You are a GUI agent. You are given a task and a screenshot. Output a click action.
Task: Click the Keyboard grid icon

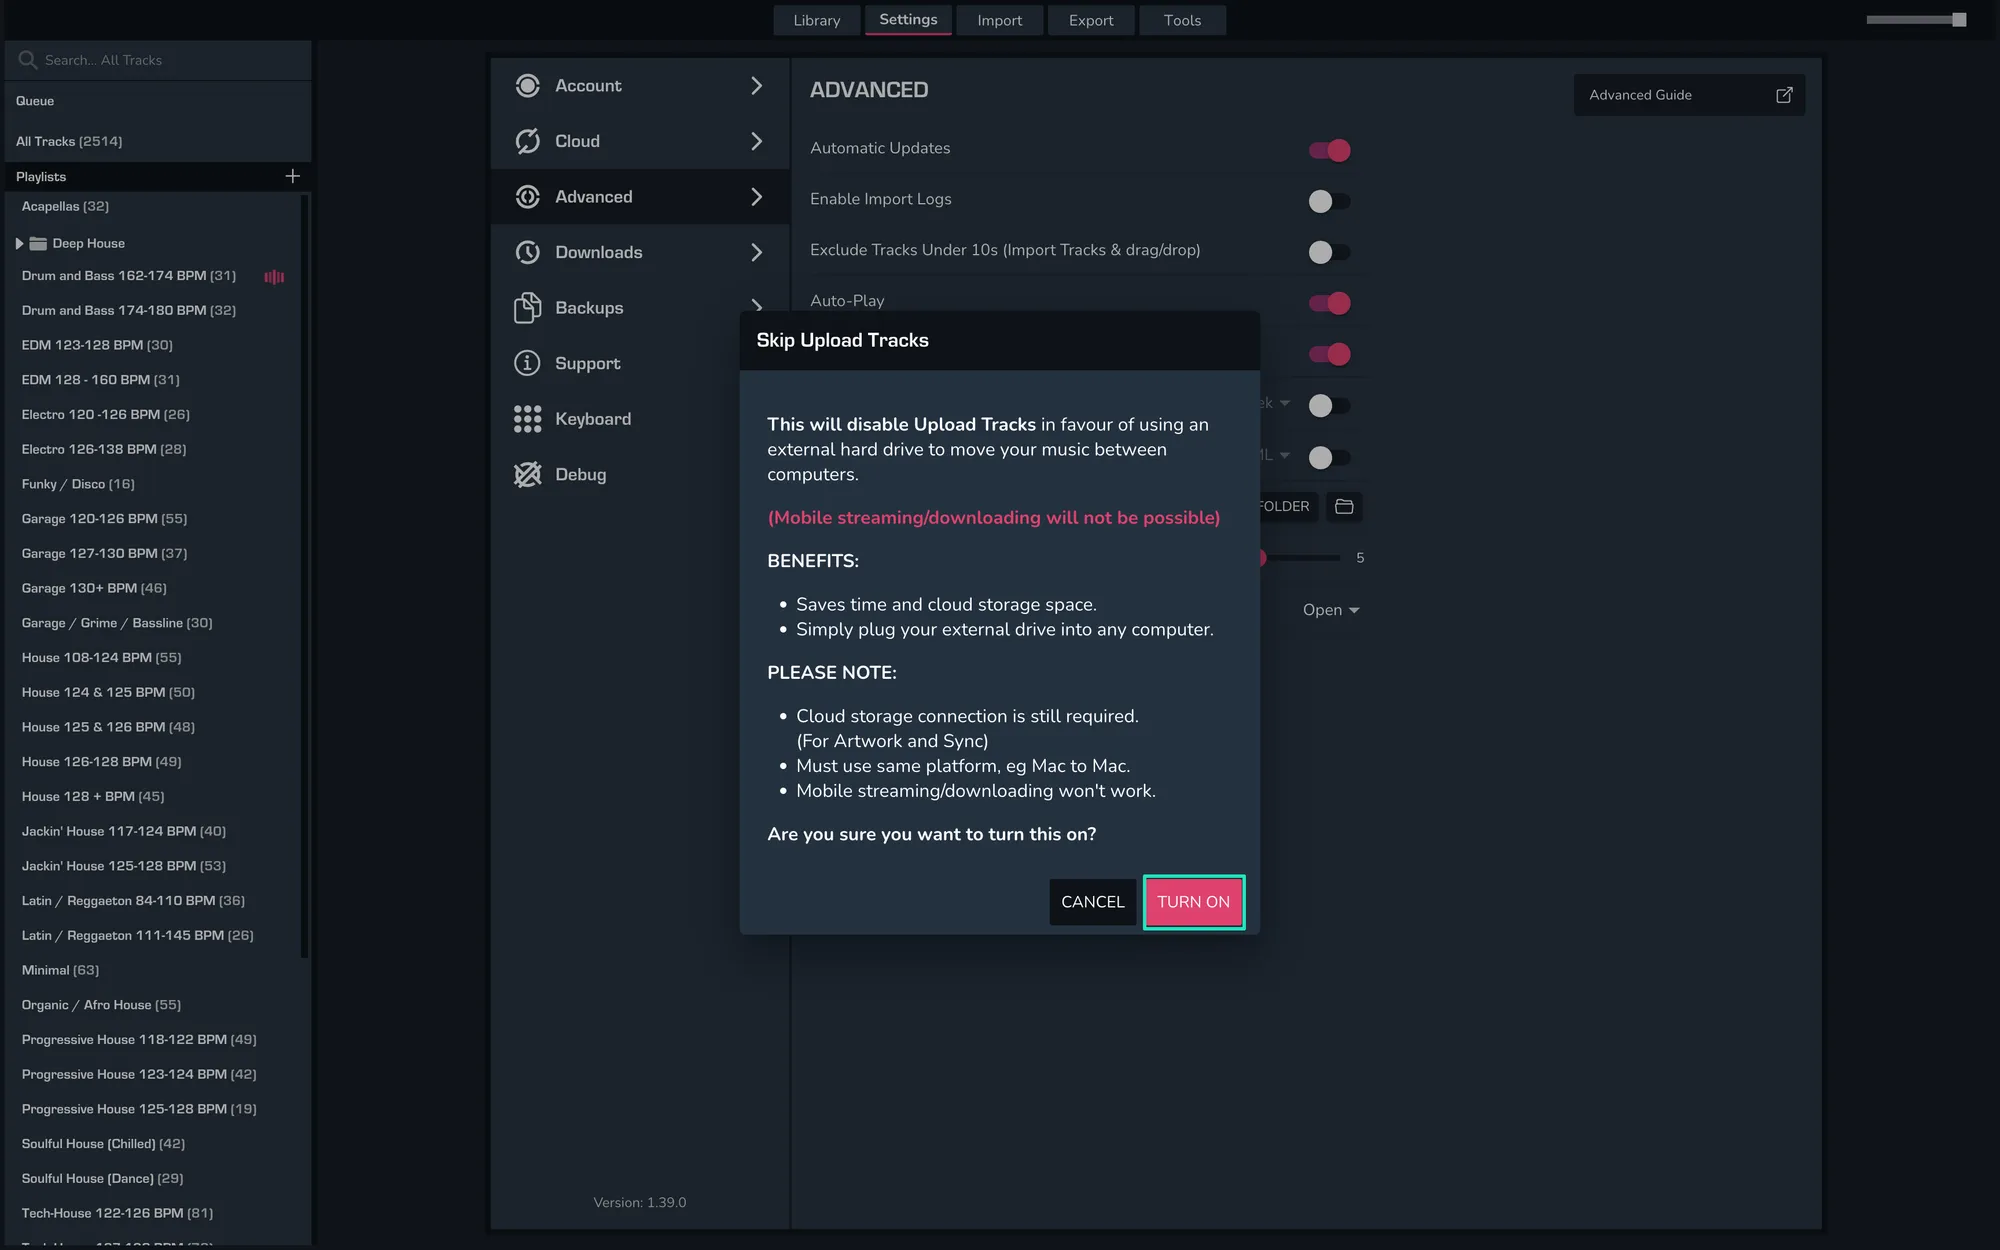pyautogui.click(x=527, y=419)
